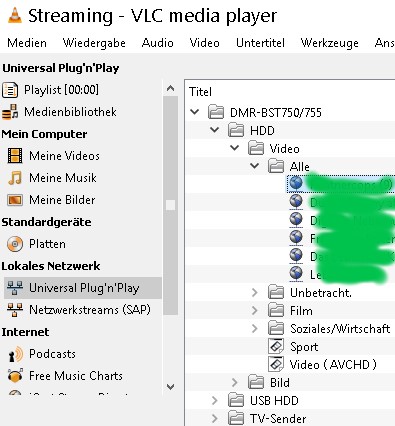
Task: Select the 'USB HDD' row text
Action: (274, 401)
